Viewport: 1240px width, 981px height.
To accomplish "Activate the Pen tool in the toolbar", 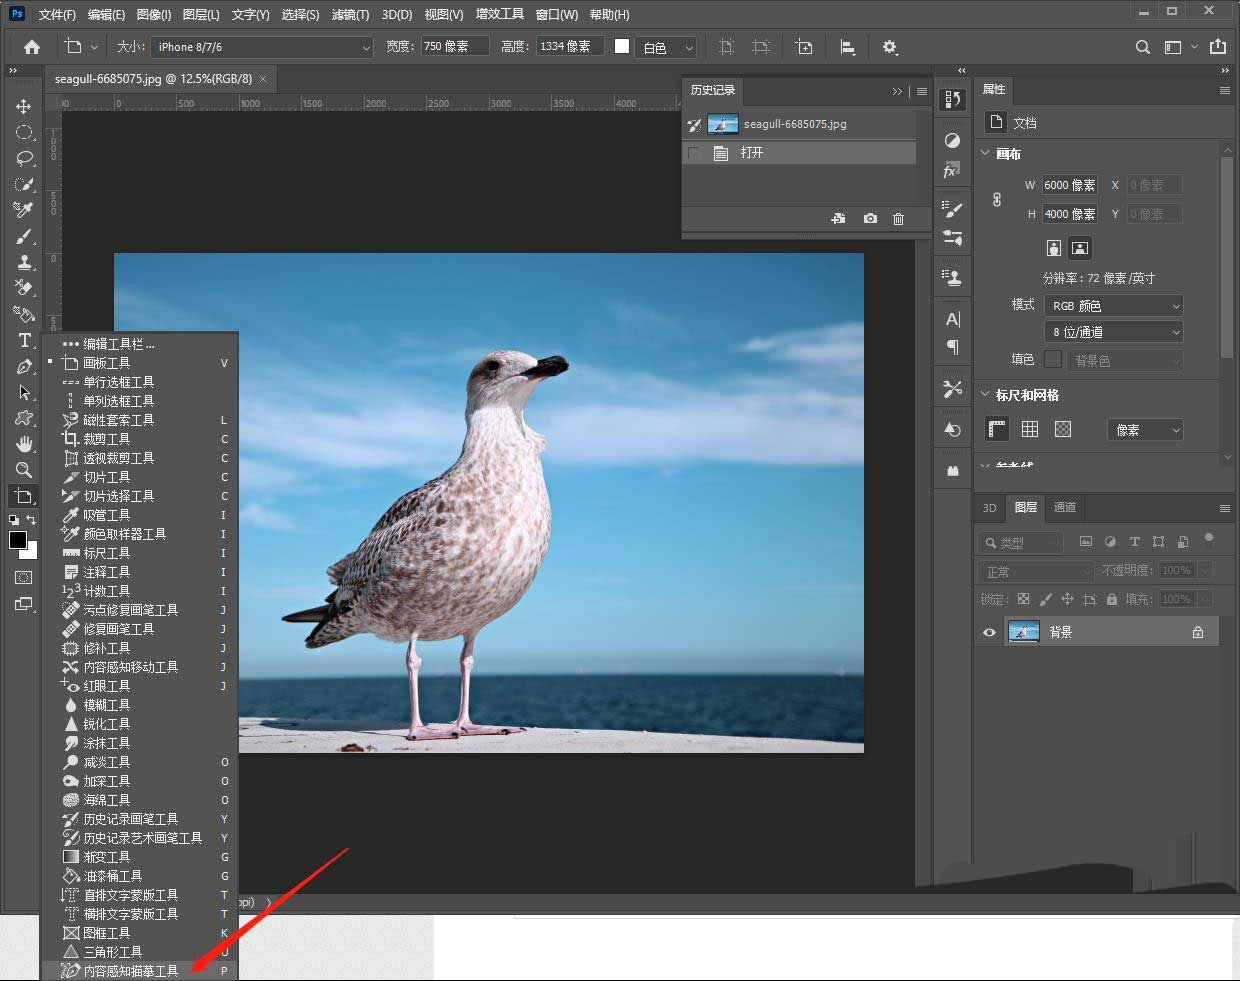I will tap(24, 366).
